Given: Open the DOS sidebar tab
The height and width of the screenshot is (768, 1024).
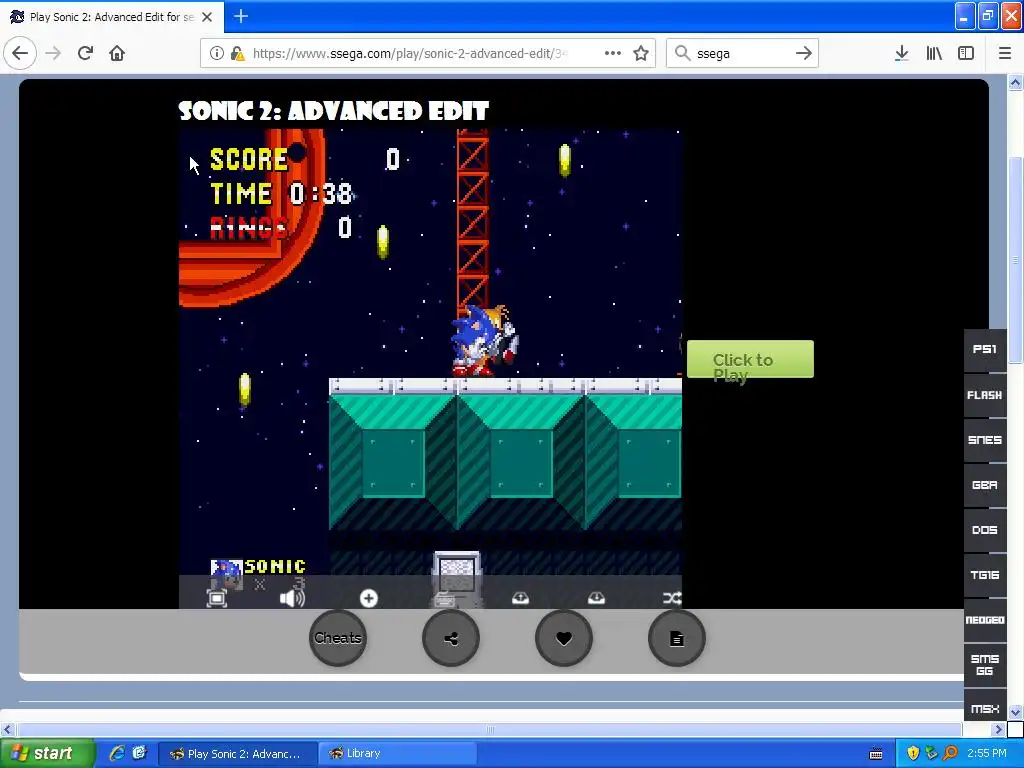Looking at the screenshot, I should tap(985, 530).
